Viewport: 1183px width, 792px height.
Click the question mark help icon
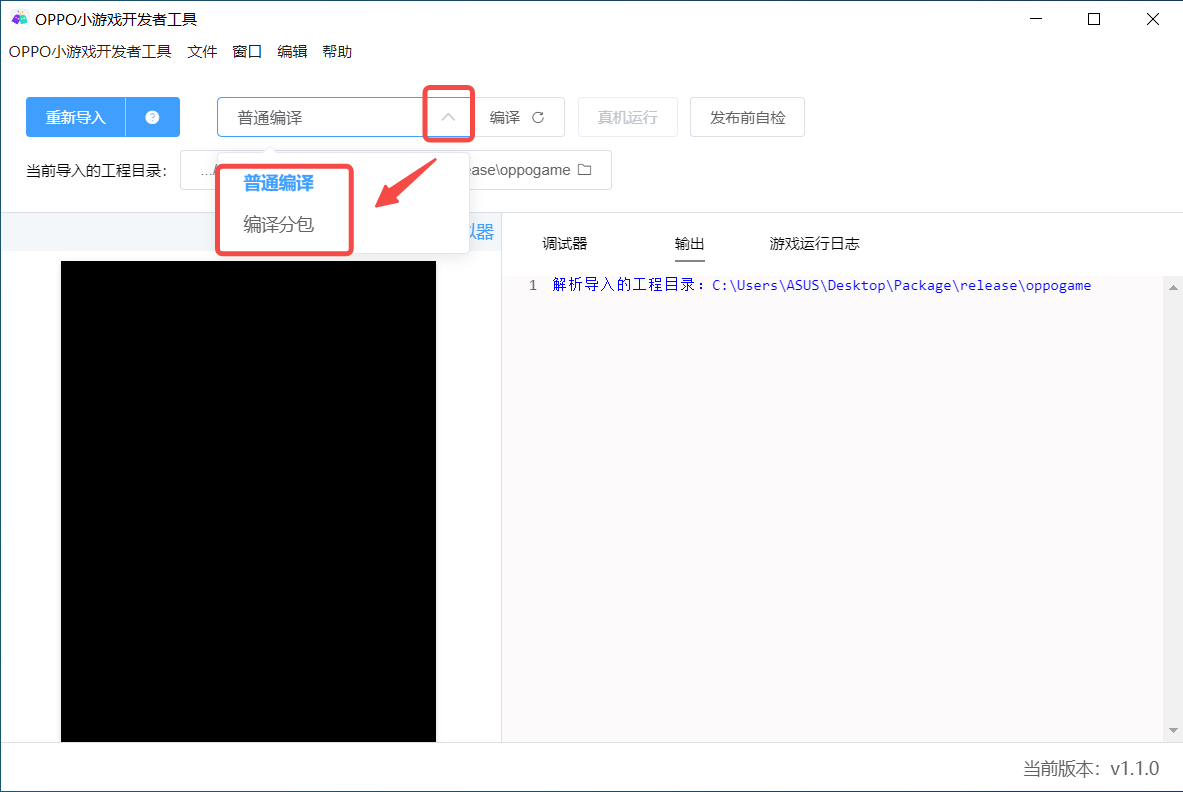click(x=152, y=117)
